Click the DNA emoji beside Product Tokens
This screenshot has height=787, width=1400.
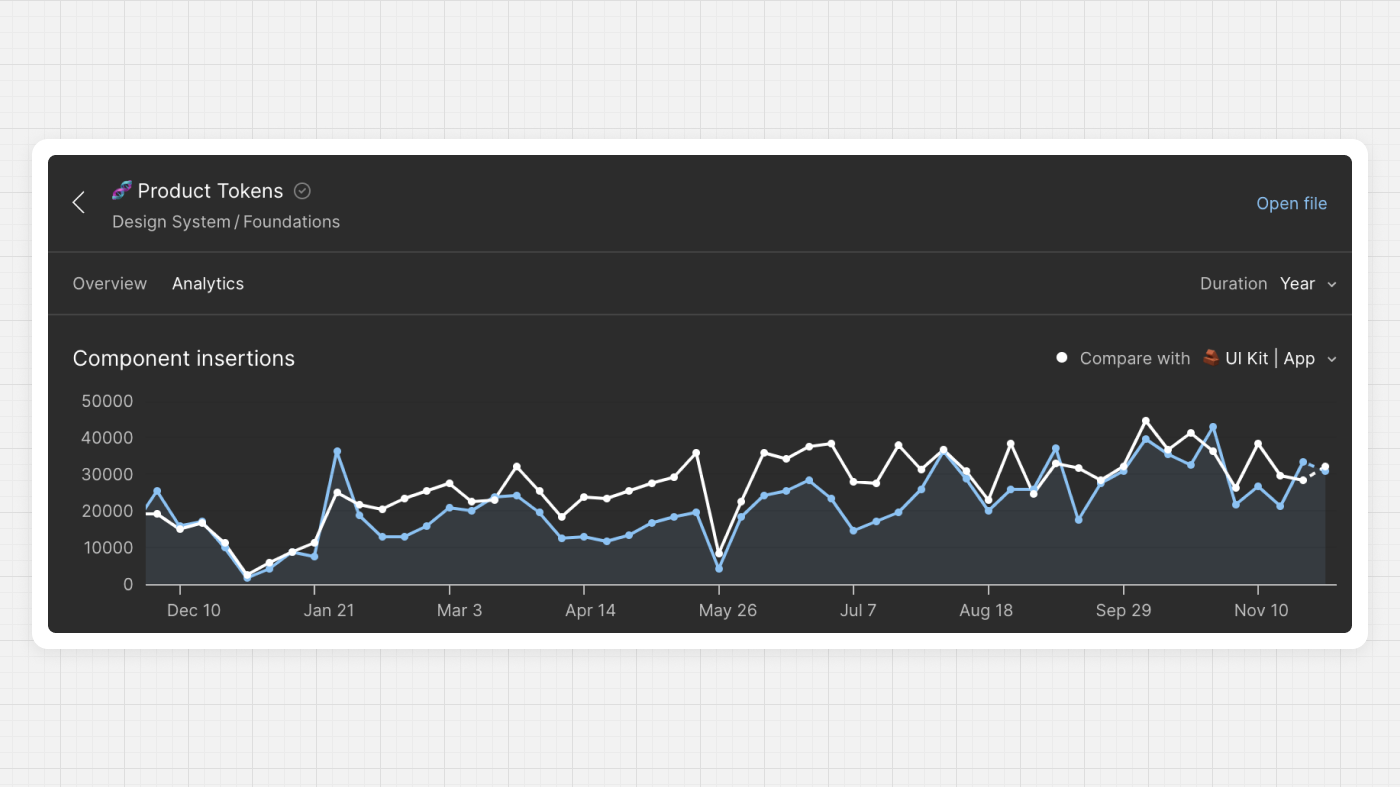tap(120, 190)
